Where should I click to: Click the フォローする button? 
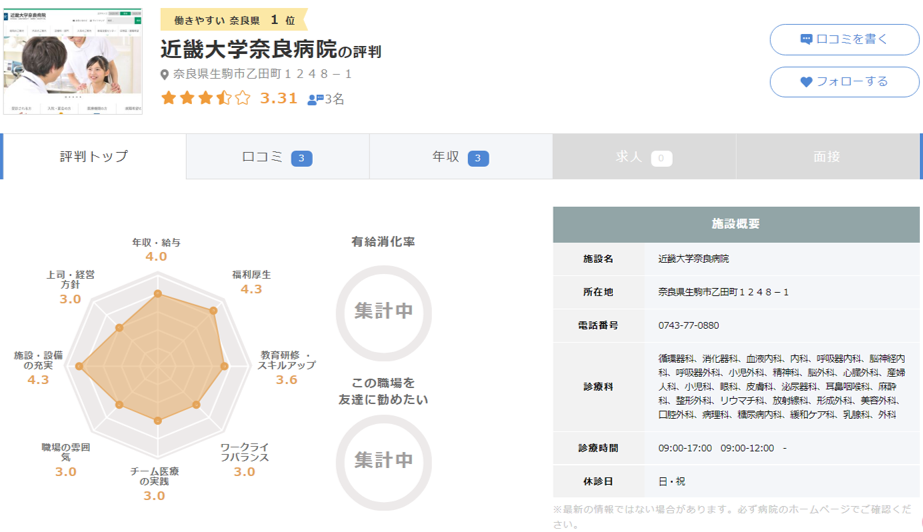844,82
